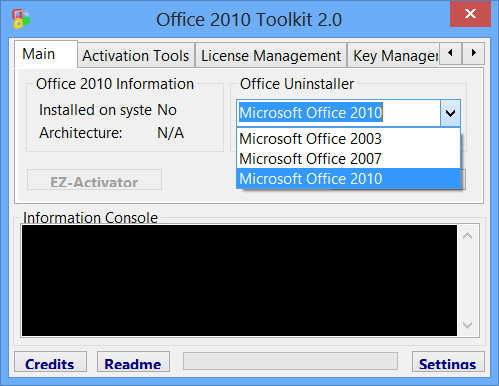Click the console scrollbar down arrow
The image size is (499, 386).
click(x=467, y=325)
